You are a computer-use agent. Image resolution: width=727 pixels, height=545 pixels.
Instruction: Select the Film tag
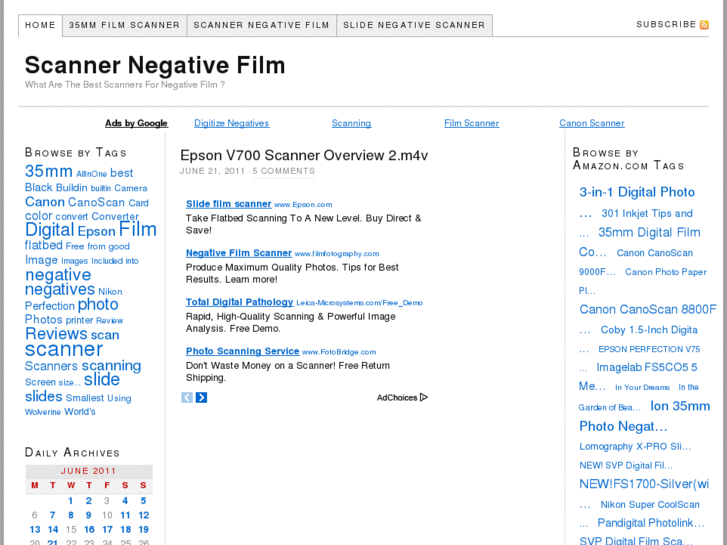coord(138,229)
